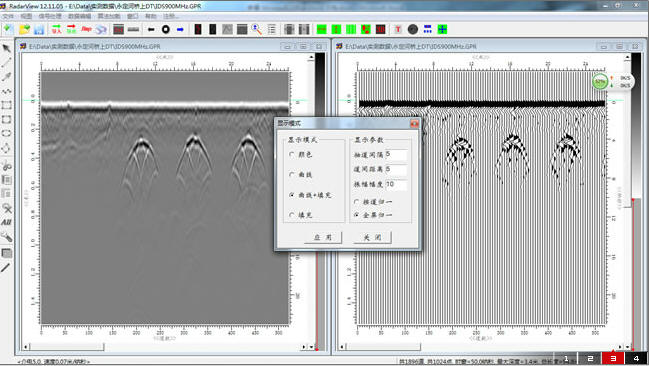Click the black left arrow toolbar icon

point(151,29)
